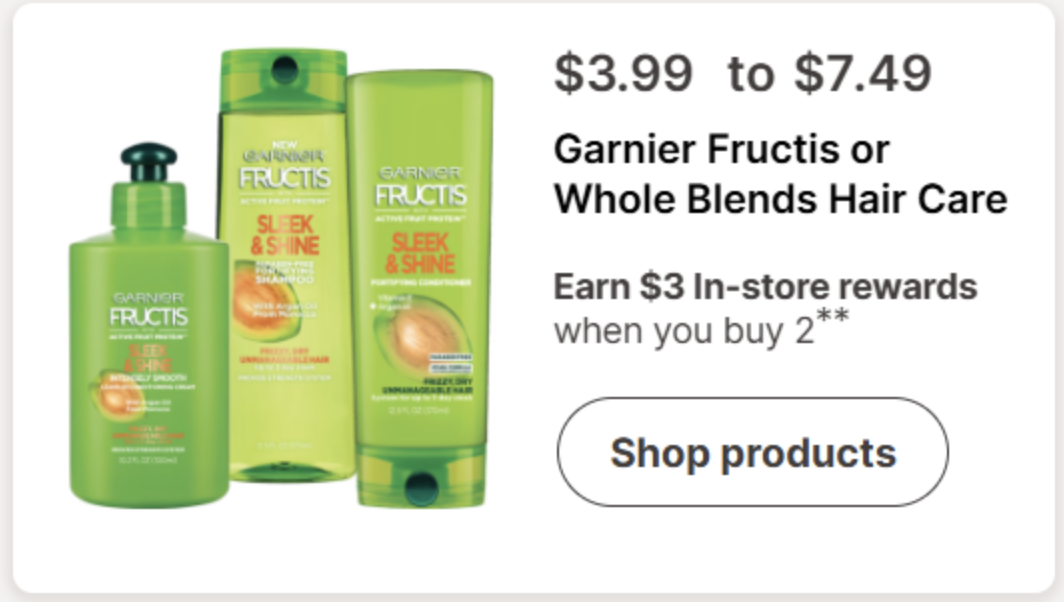Click the $7.49 upper price
1064x602 pixels.
[x=862, y=73]
